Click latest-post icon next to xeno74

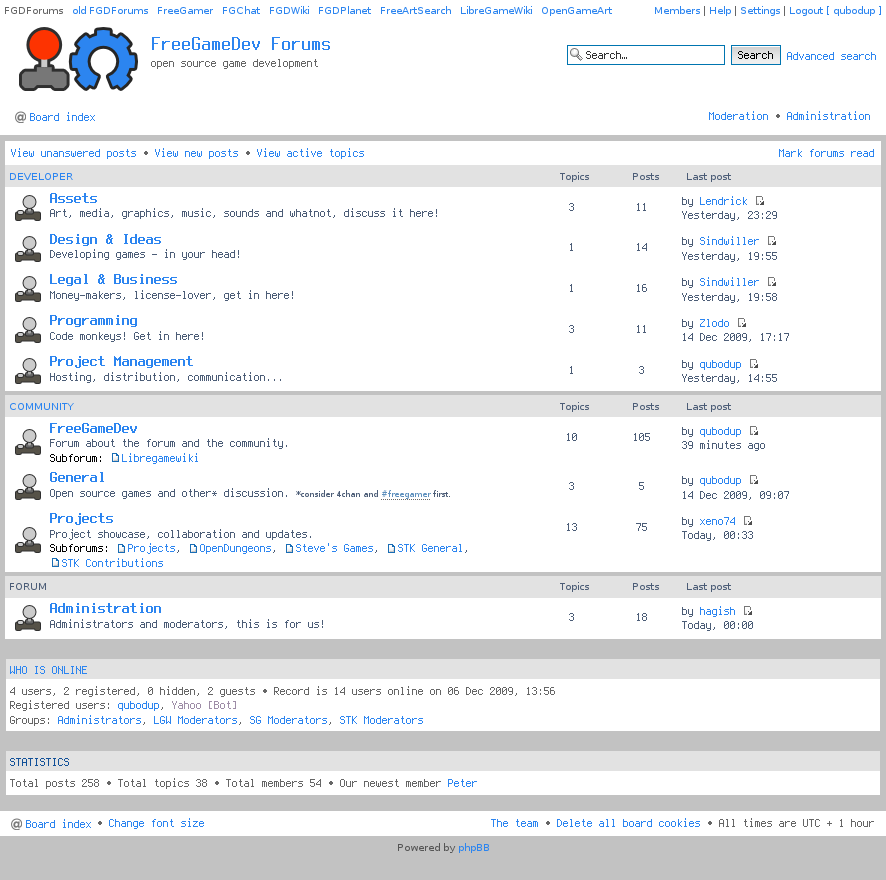pos(748,522)
